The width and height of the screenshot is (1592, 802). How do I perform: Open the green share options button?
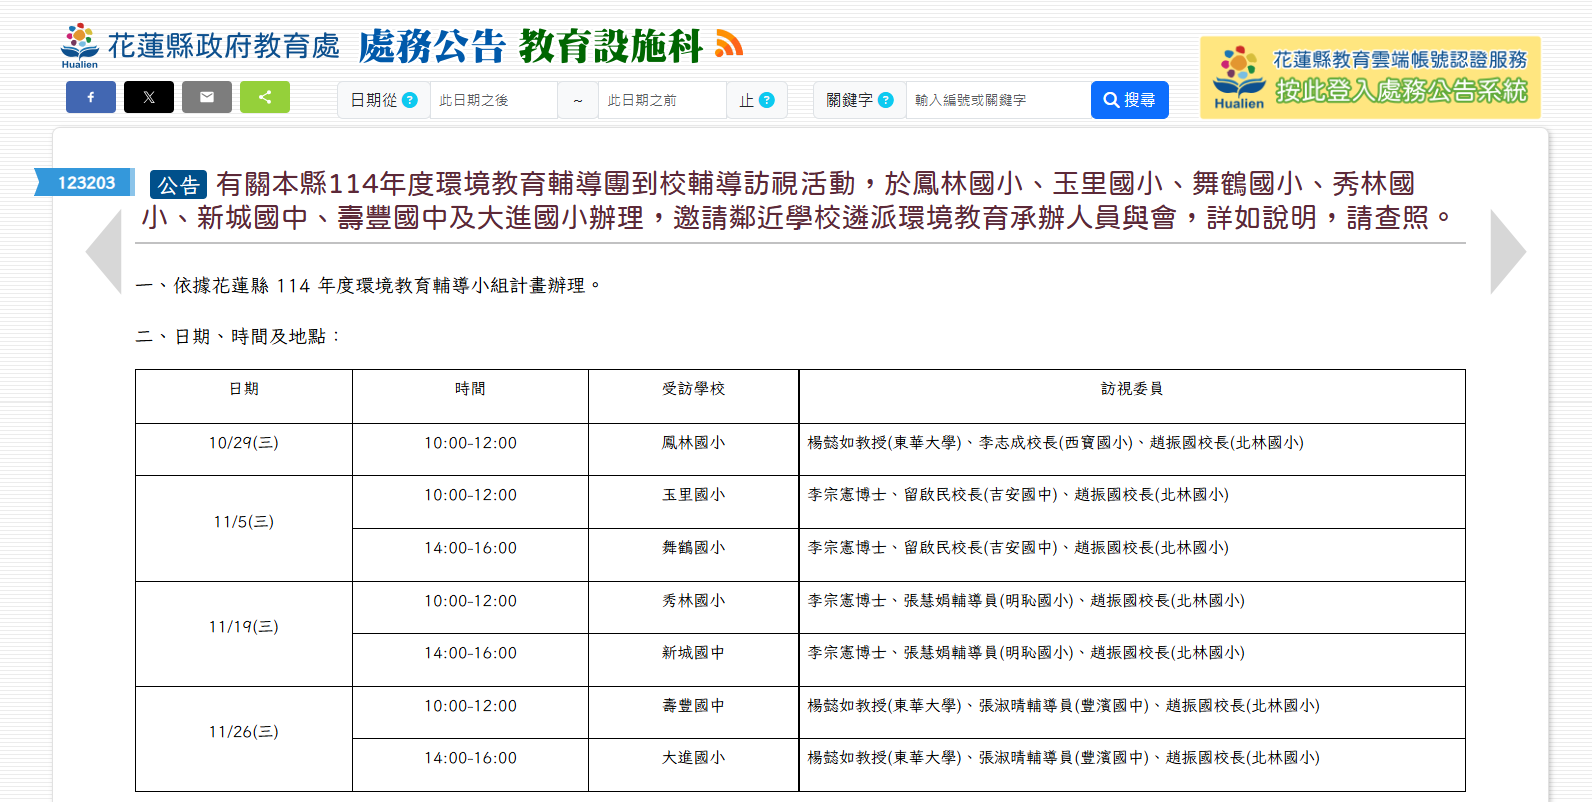tap(265, 97)
